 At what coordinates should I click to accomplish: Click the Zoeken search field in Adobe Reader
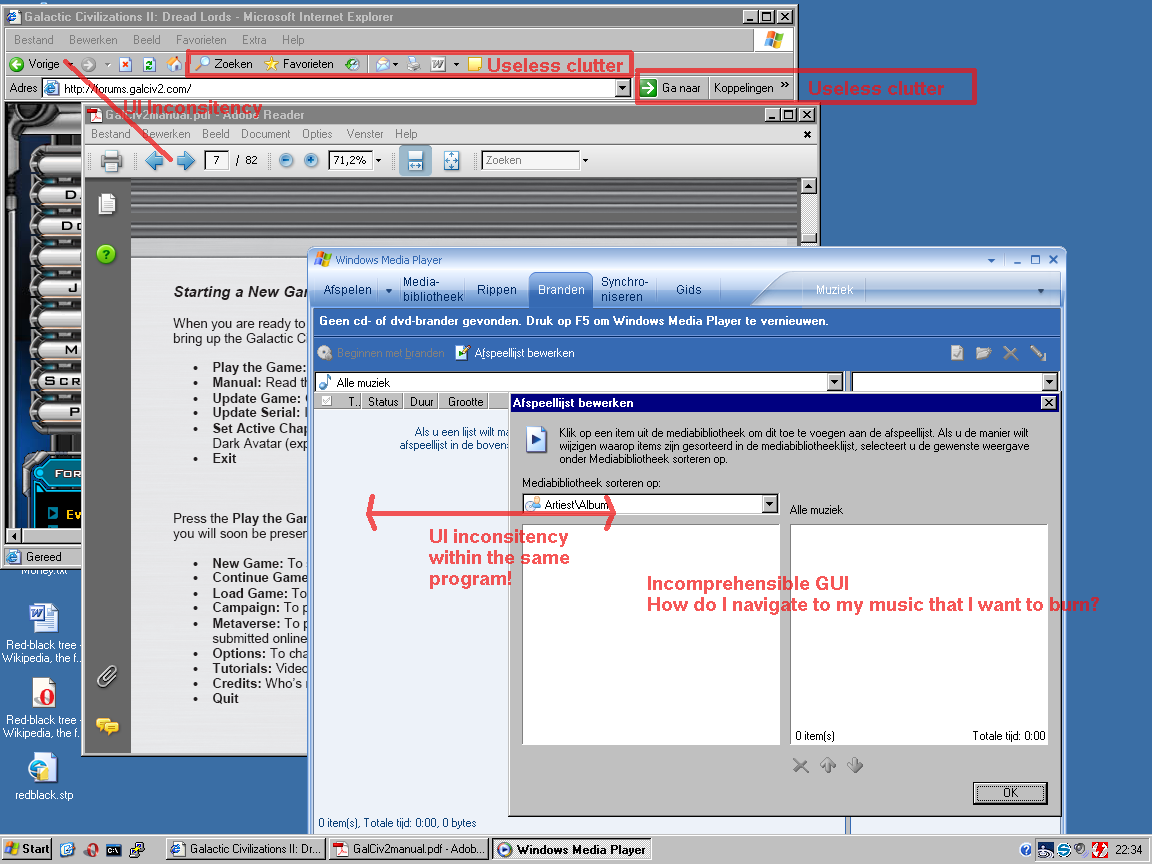530,160
